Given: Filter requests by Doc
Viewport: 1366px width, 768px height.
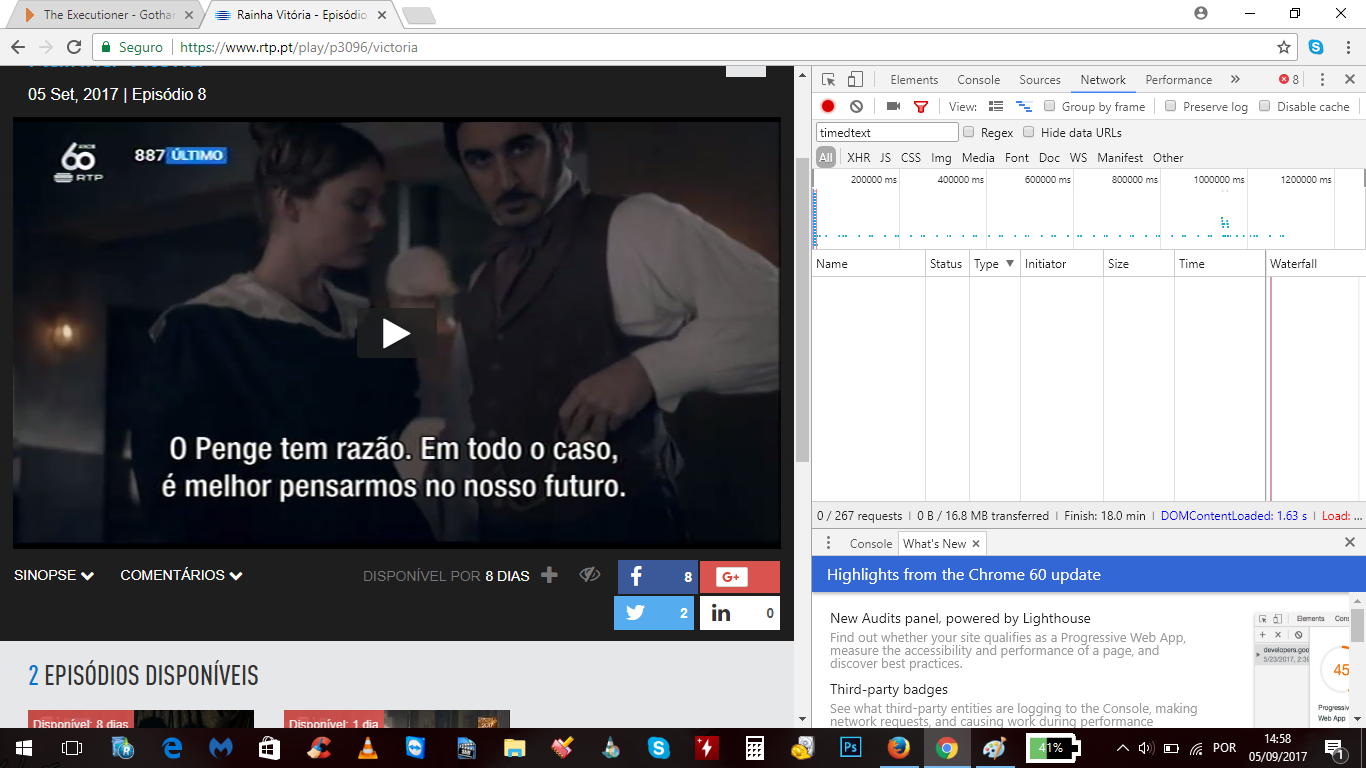Looking at the screenshot, I should coord(1049,158).
